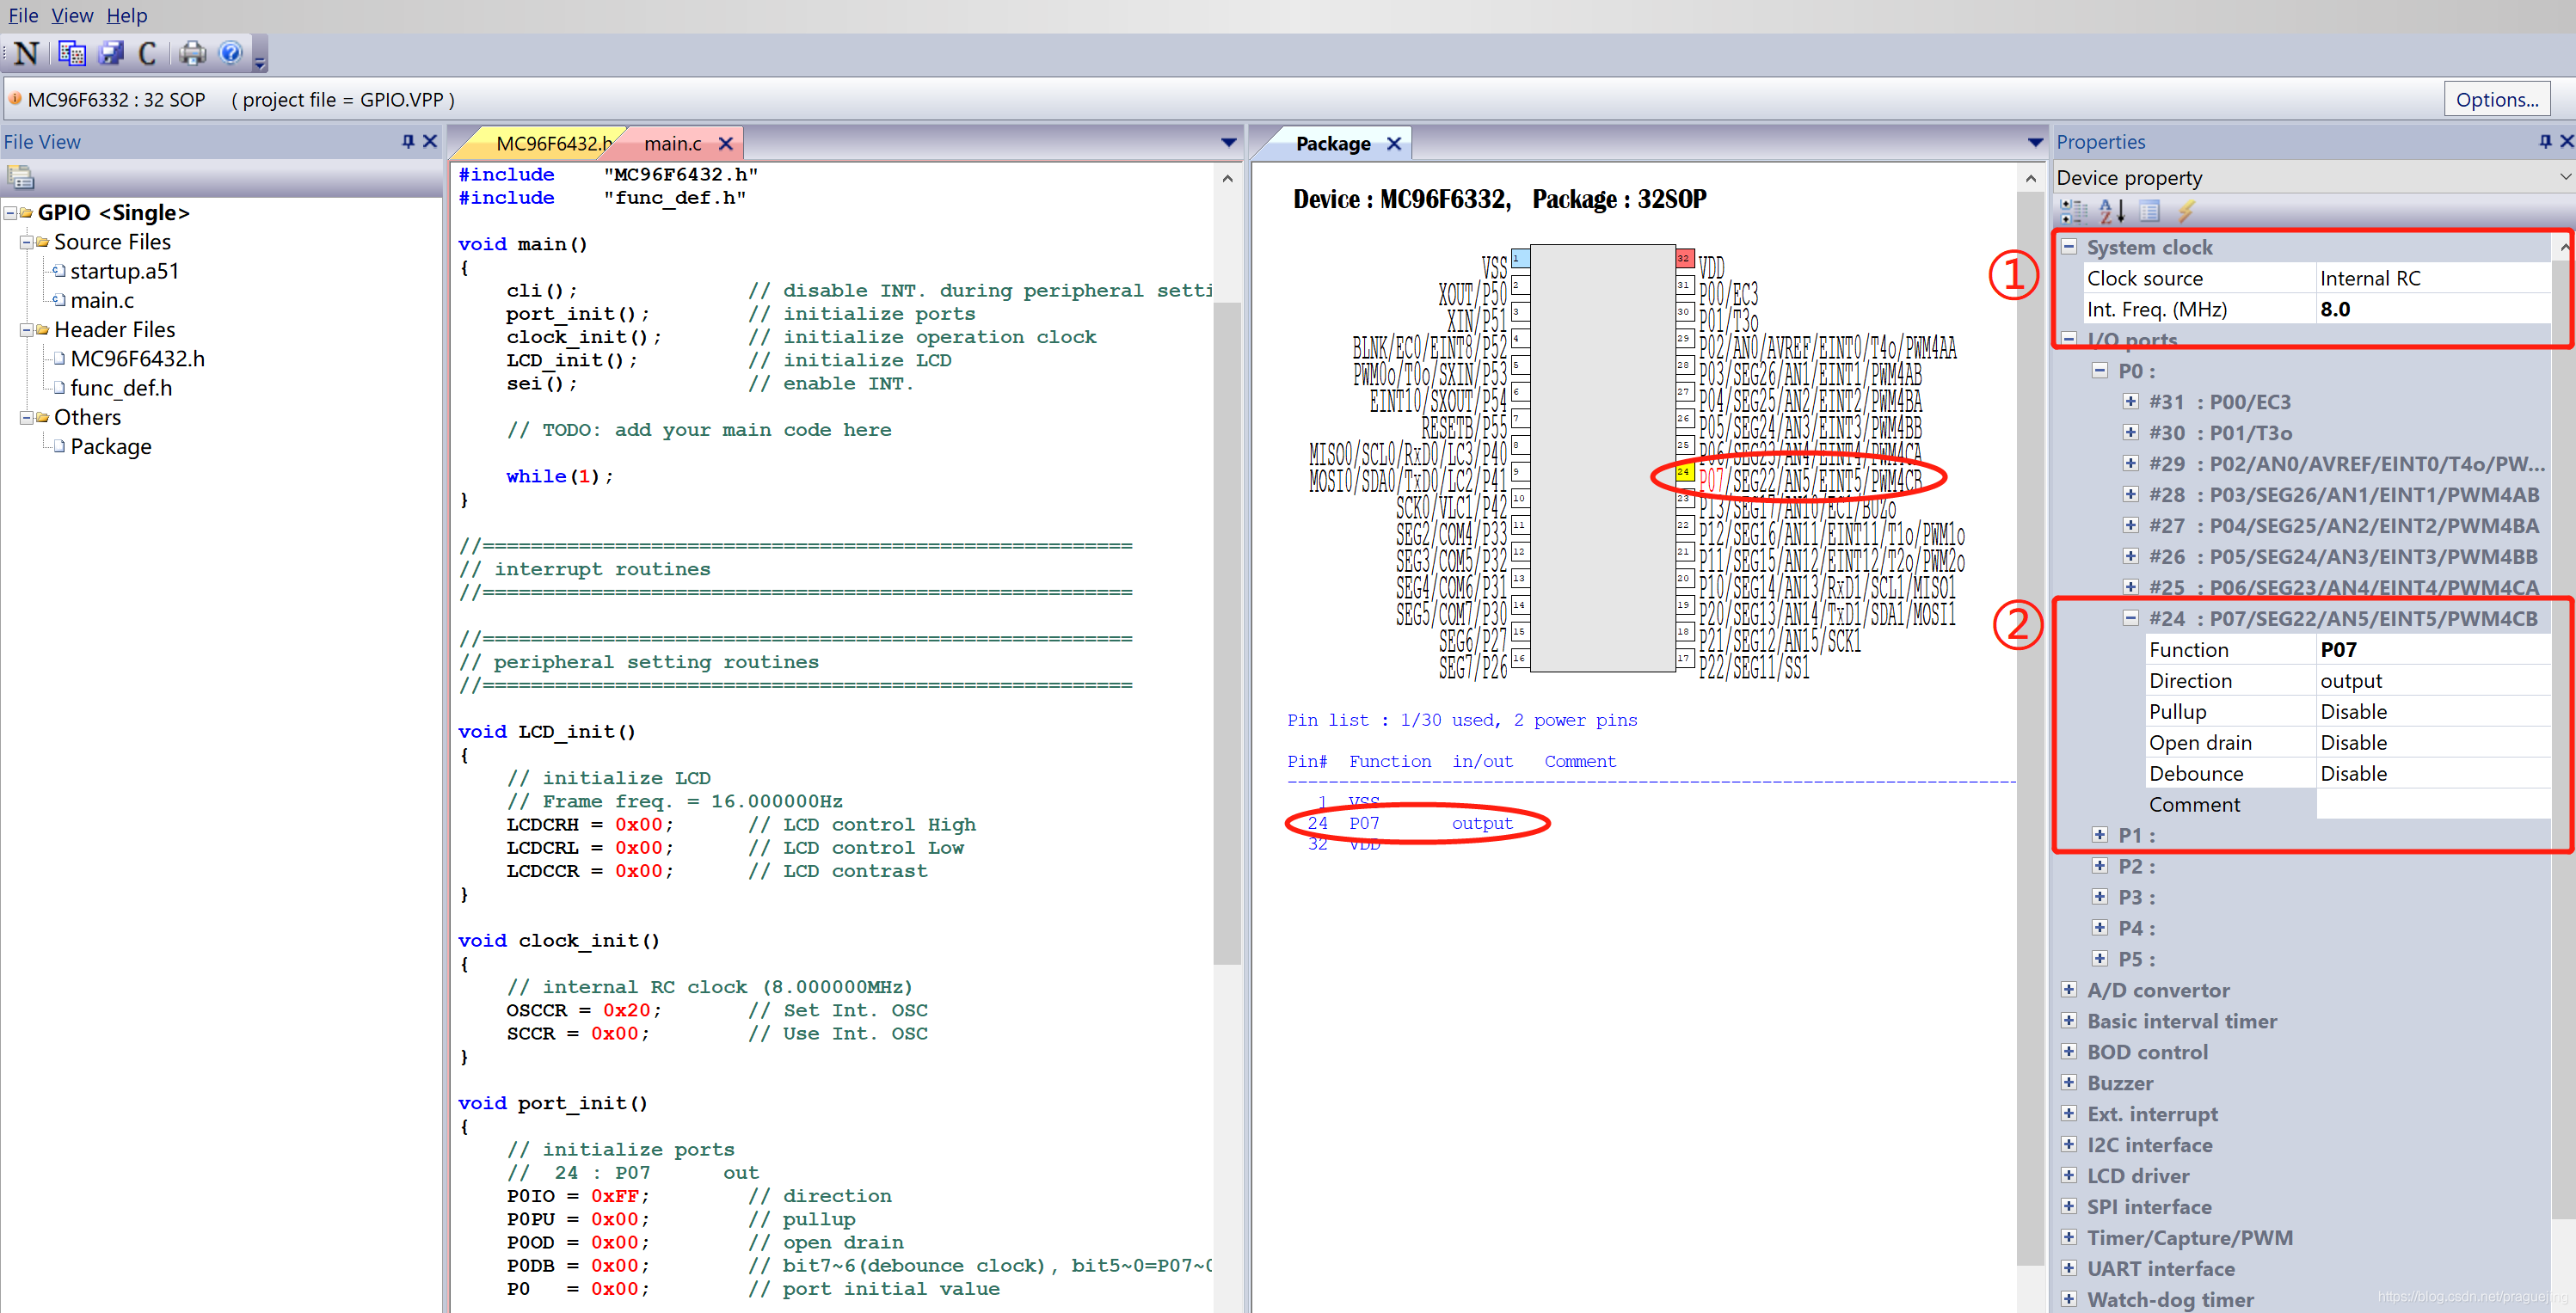Pin the Properties panel
The image size is (2576, 1313).
(2545, 141)
